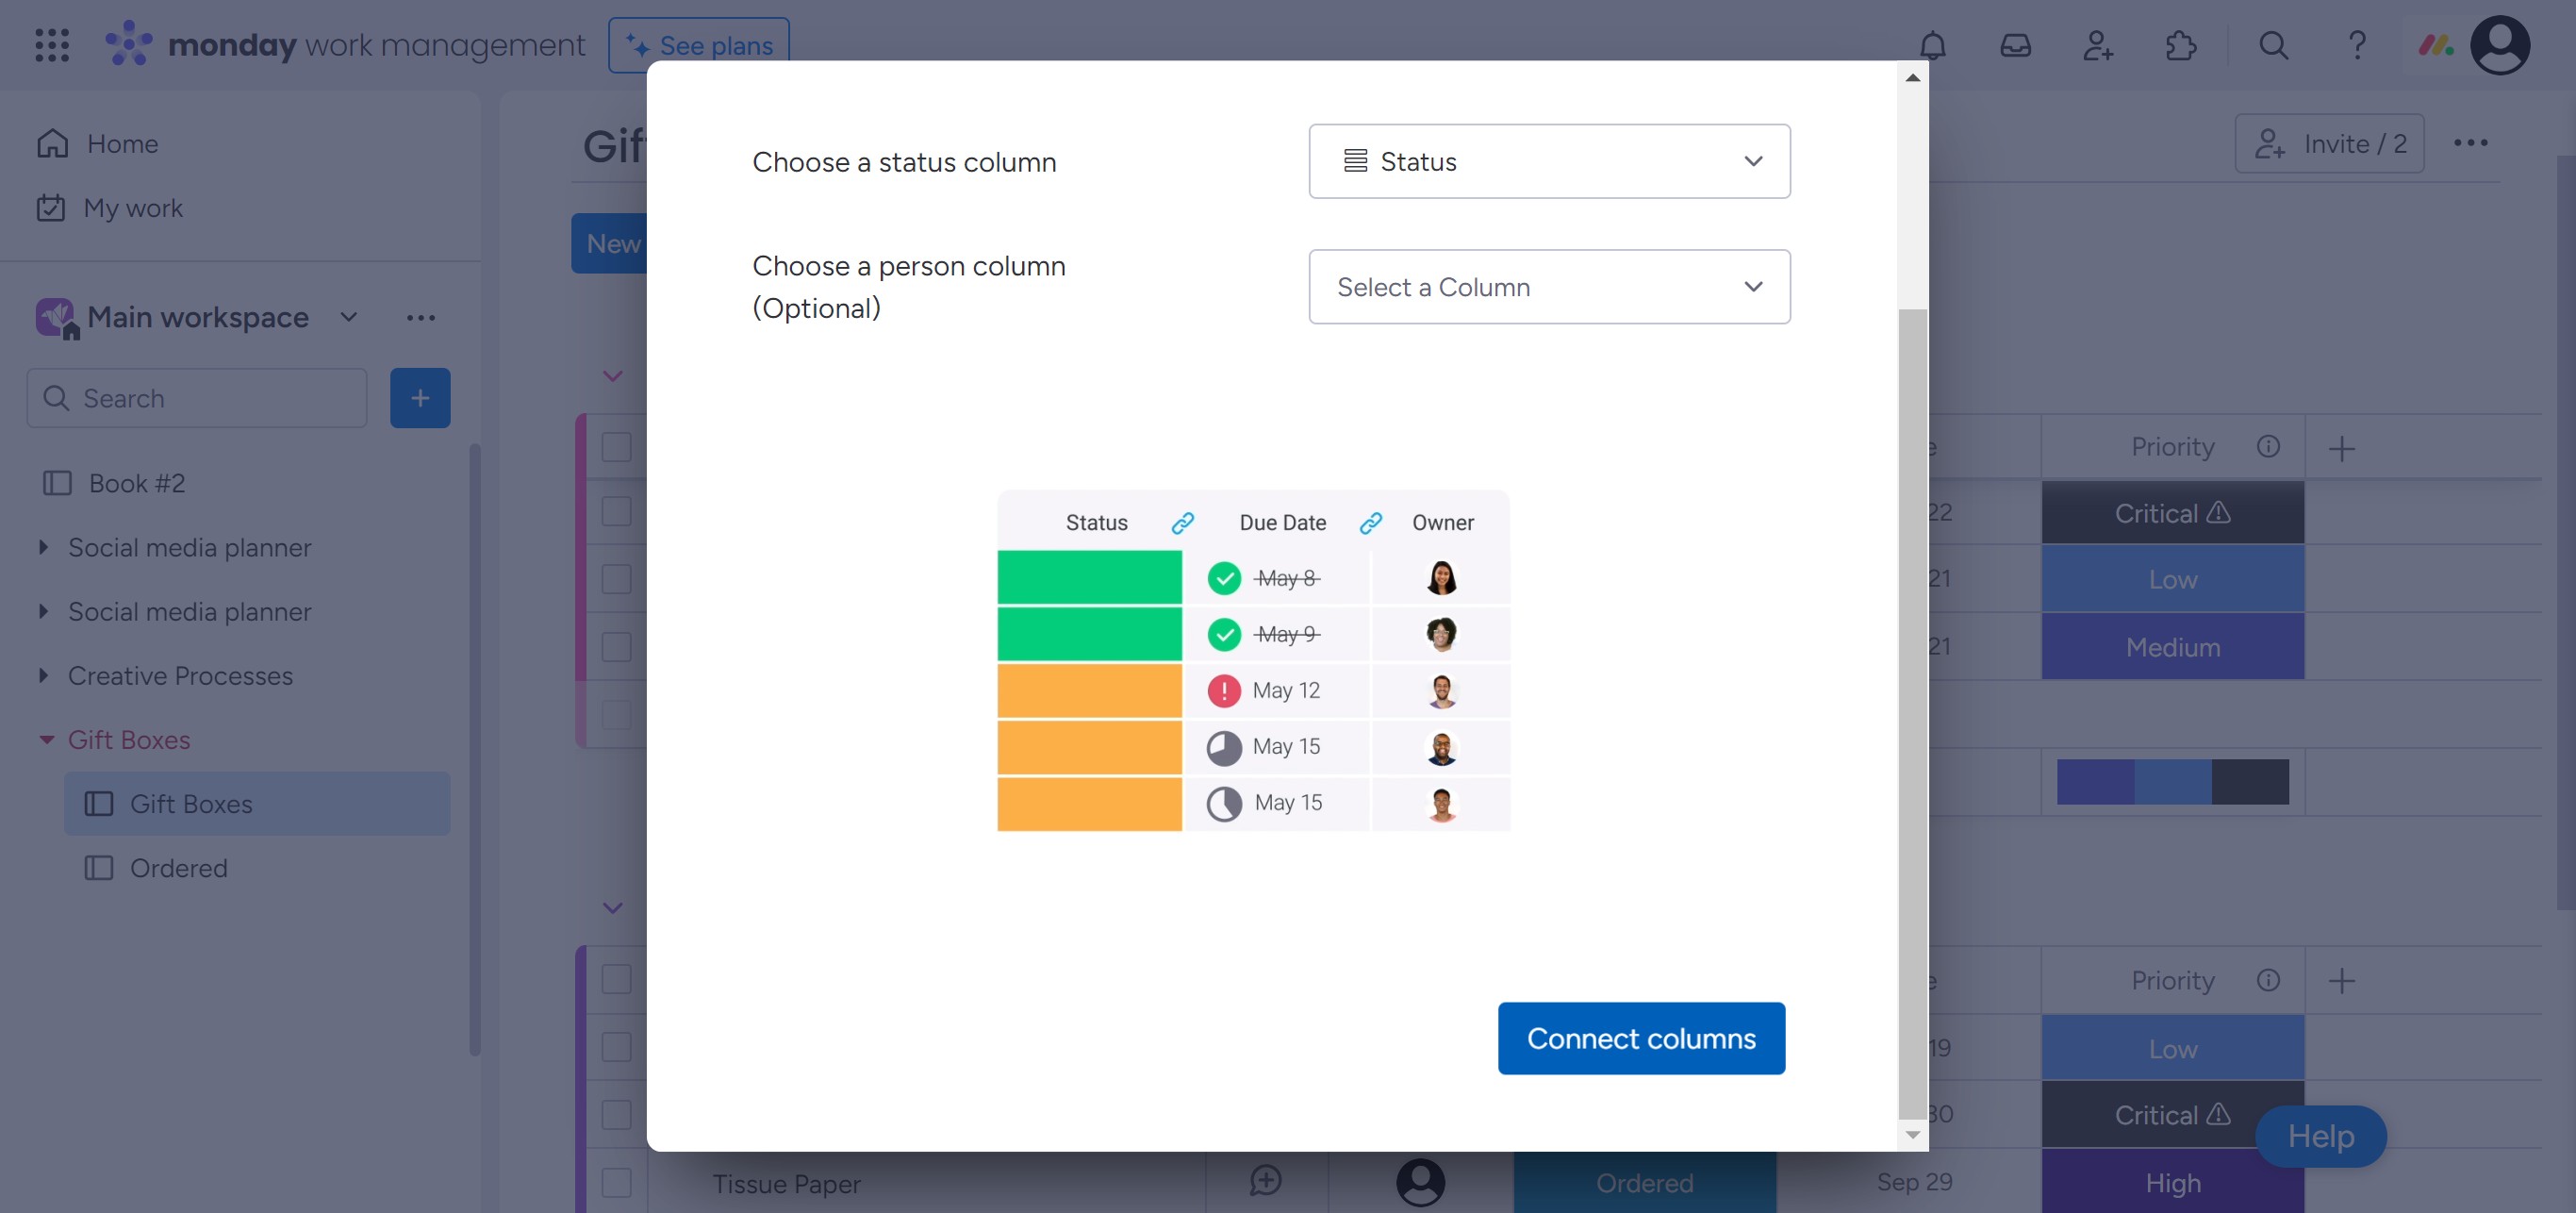Open the My work menu item
2576x1213 pixels.
tap(132, 208)
